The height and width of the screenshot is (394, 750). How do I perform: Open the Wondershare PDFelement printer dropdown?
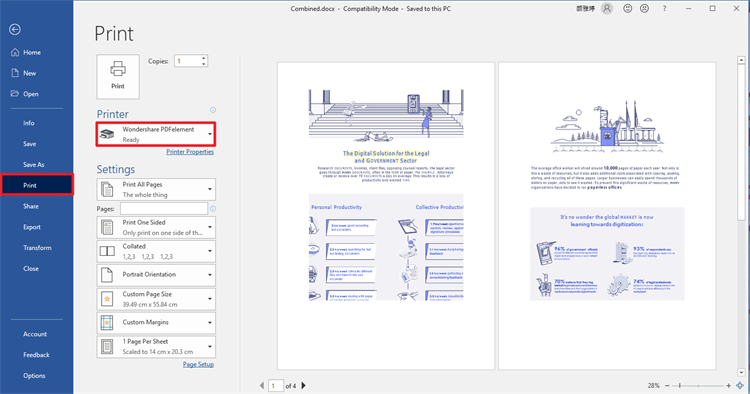tap(156, 134)
